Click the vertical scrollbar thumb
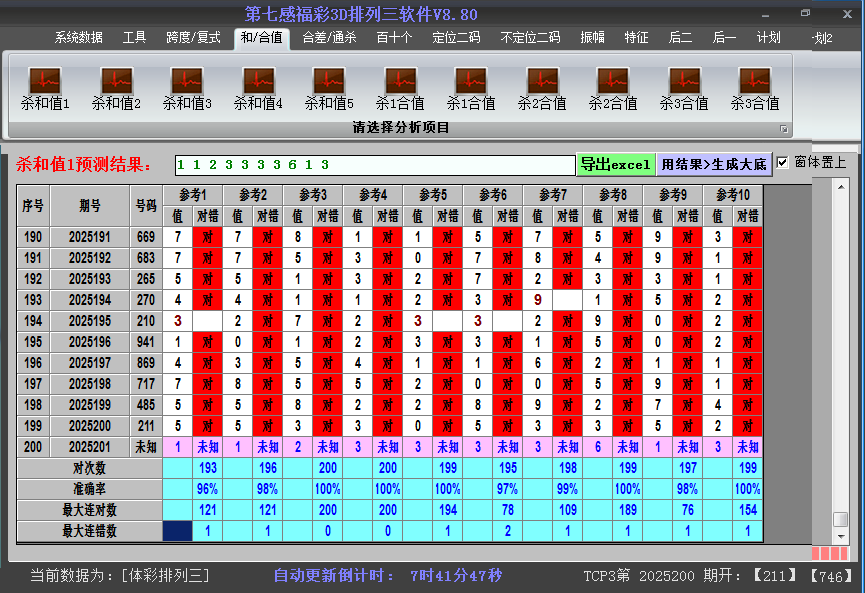 click(x=841, y=519)
